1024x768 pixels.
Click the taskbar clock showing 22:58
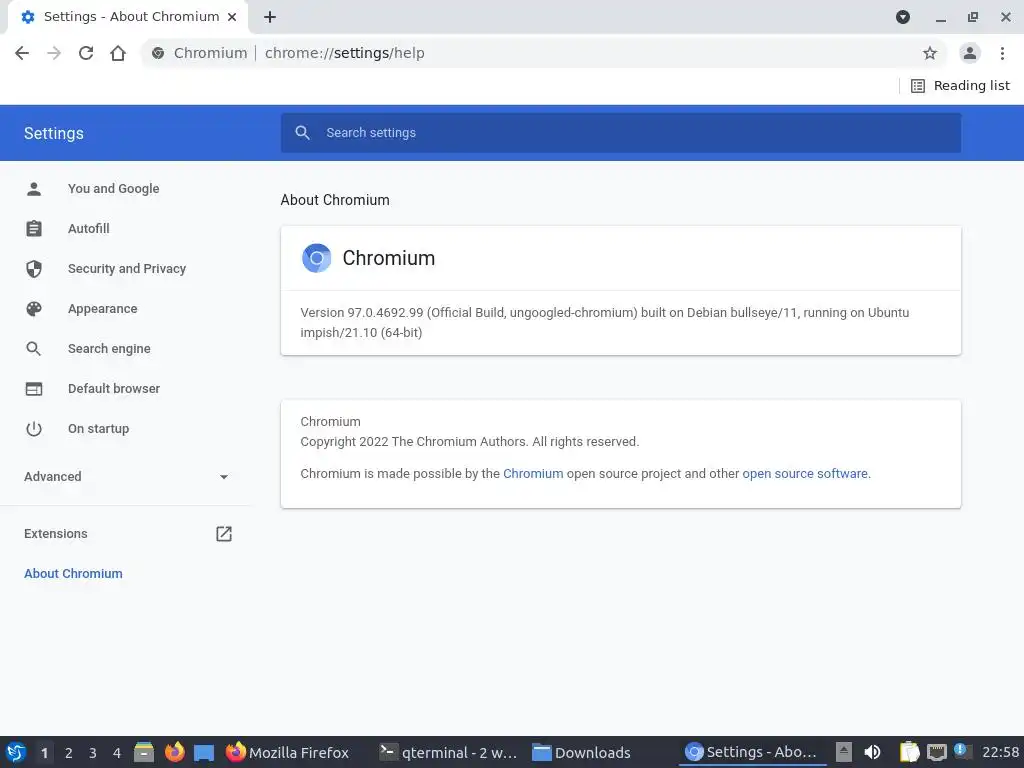[1000, 752]
